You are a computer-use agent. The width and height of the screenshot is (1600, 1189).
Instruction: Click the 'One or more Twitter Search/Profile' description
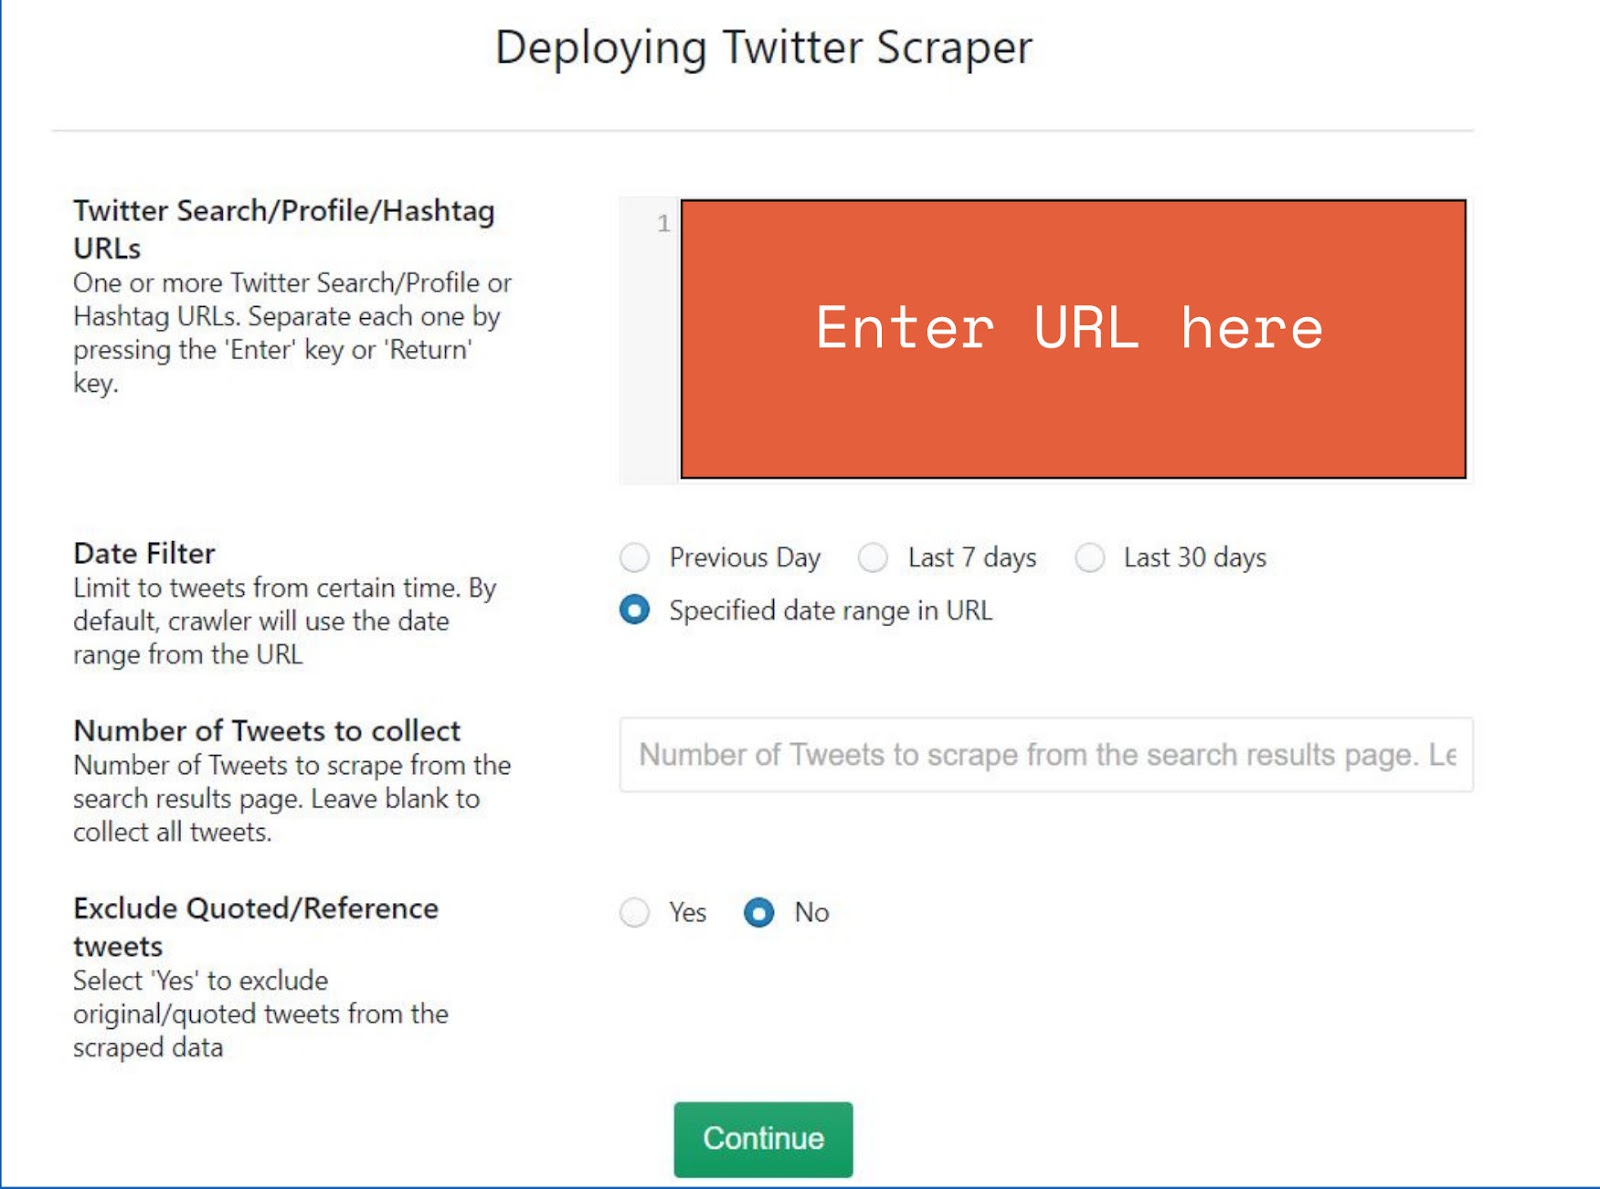pos(292,333)
